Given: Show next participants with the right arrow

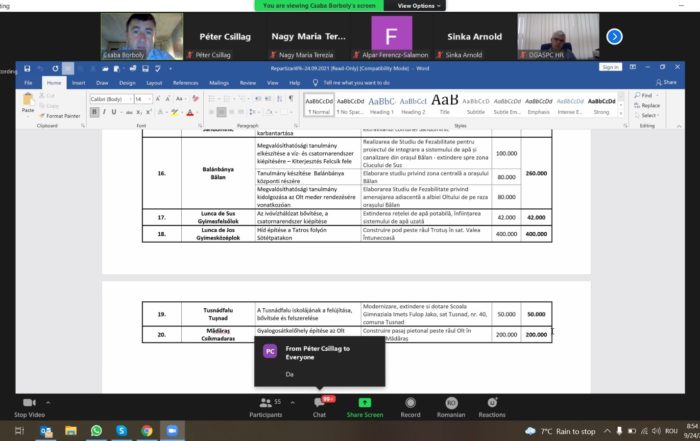Looking at the screenshot, I should click(614, 36).
